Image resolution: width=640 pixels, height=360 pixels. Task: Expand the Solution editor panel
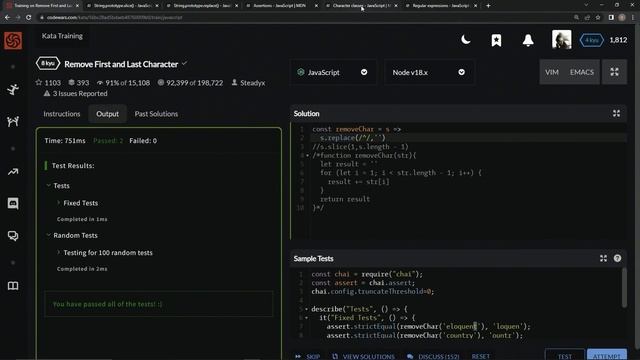pos(616,113)
